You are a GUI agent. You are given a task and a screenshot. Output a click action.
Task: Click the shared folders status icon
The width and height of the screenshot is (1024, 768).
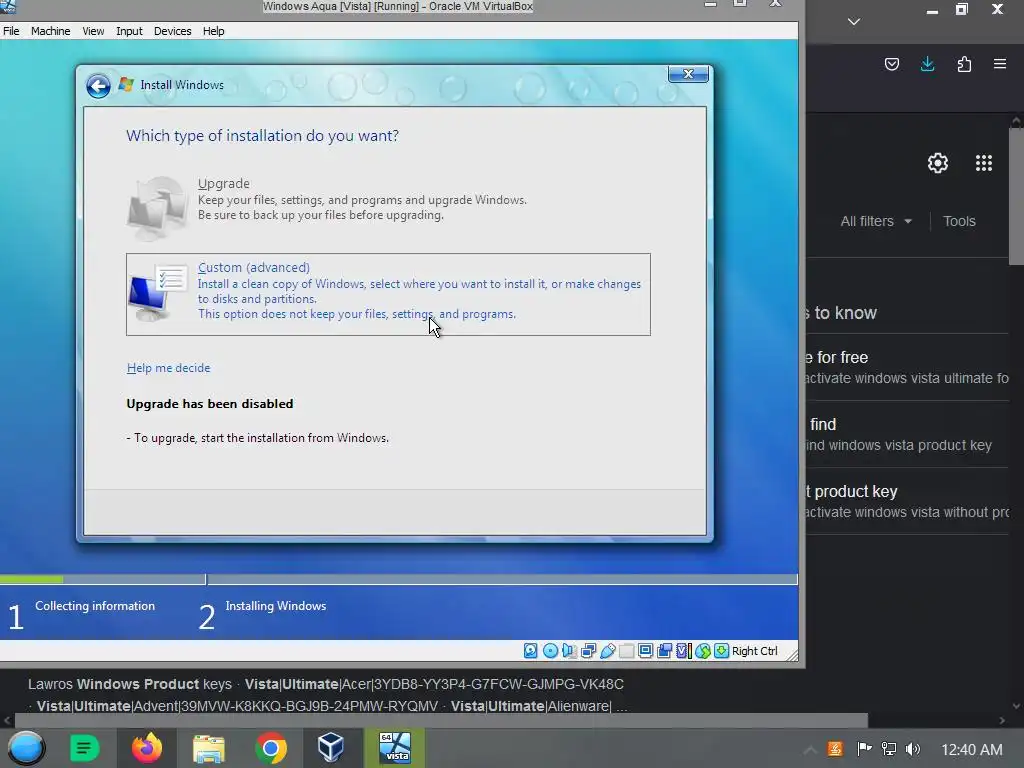[x=626, y=650]
